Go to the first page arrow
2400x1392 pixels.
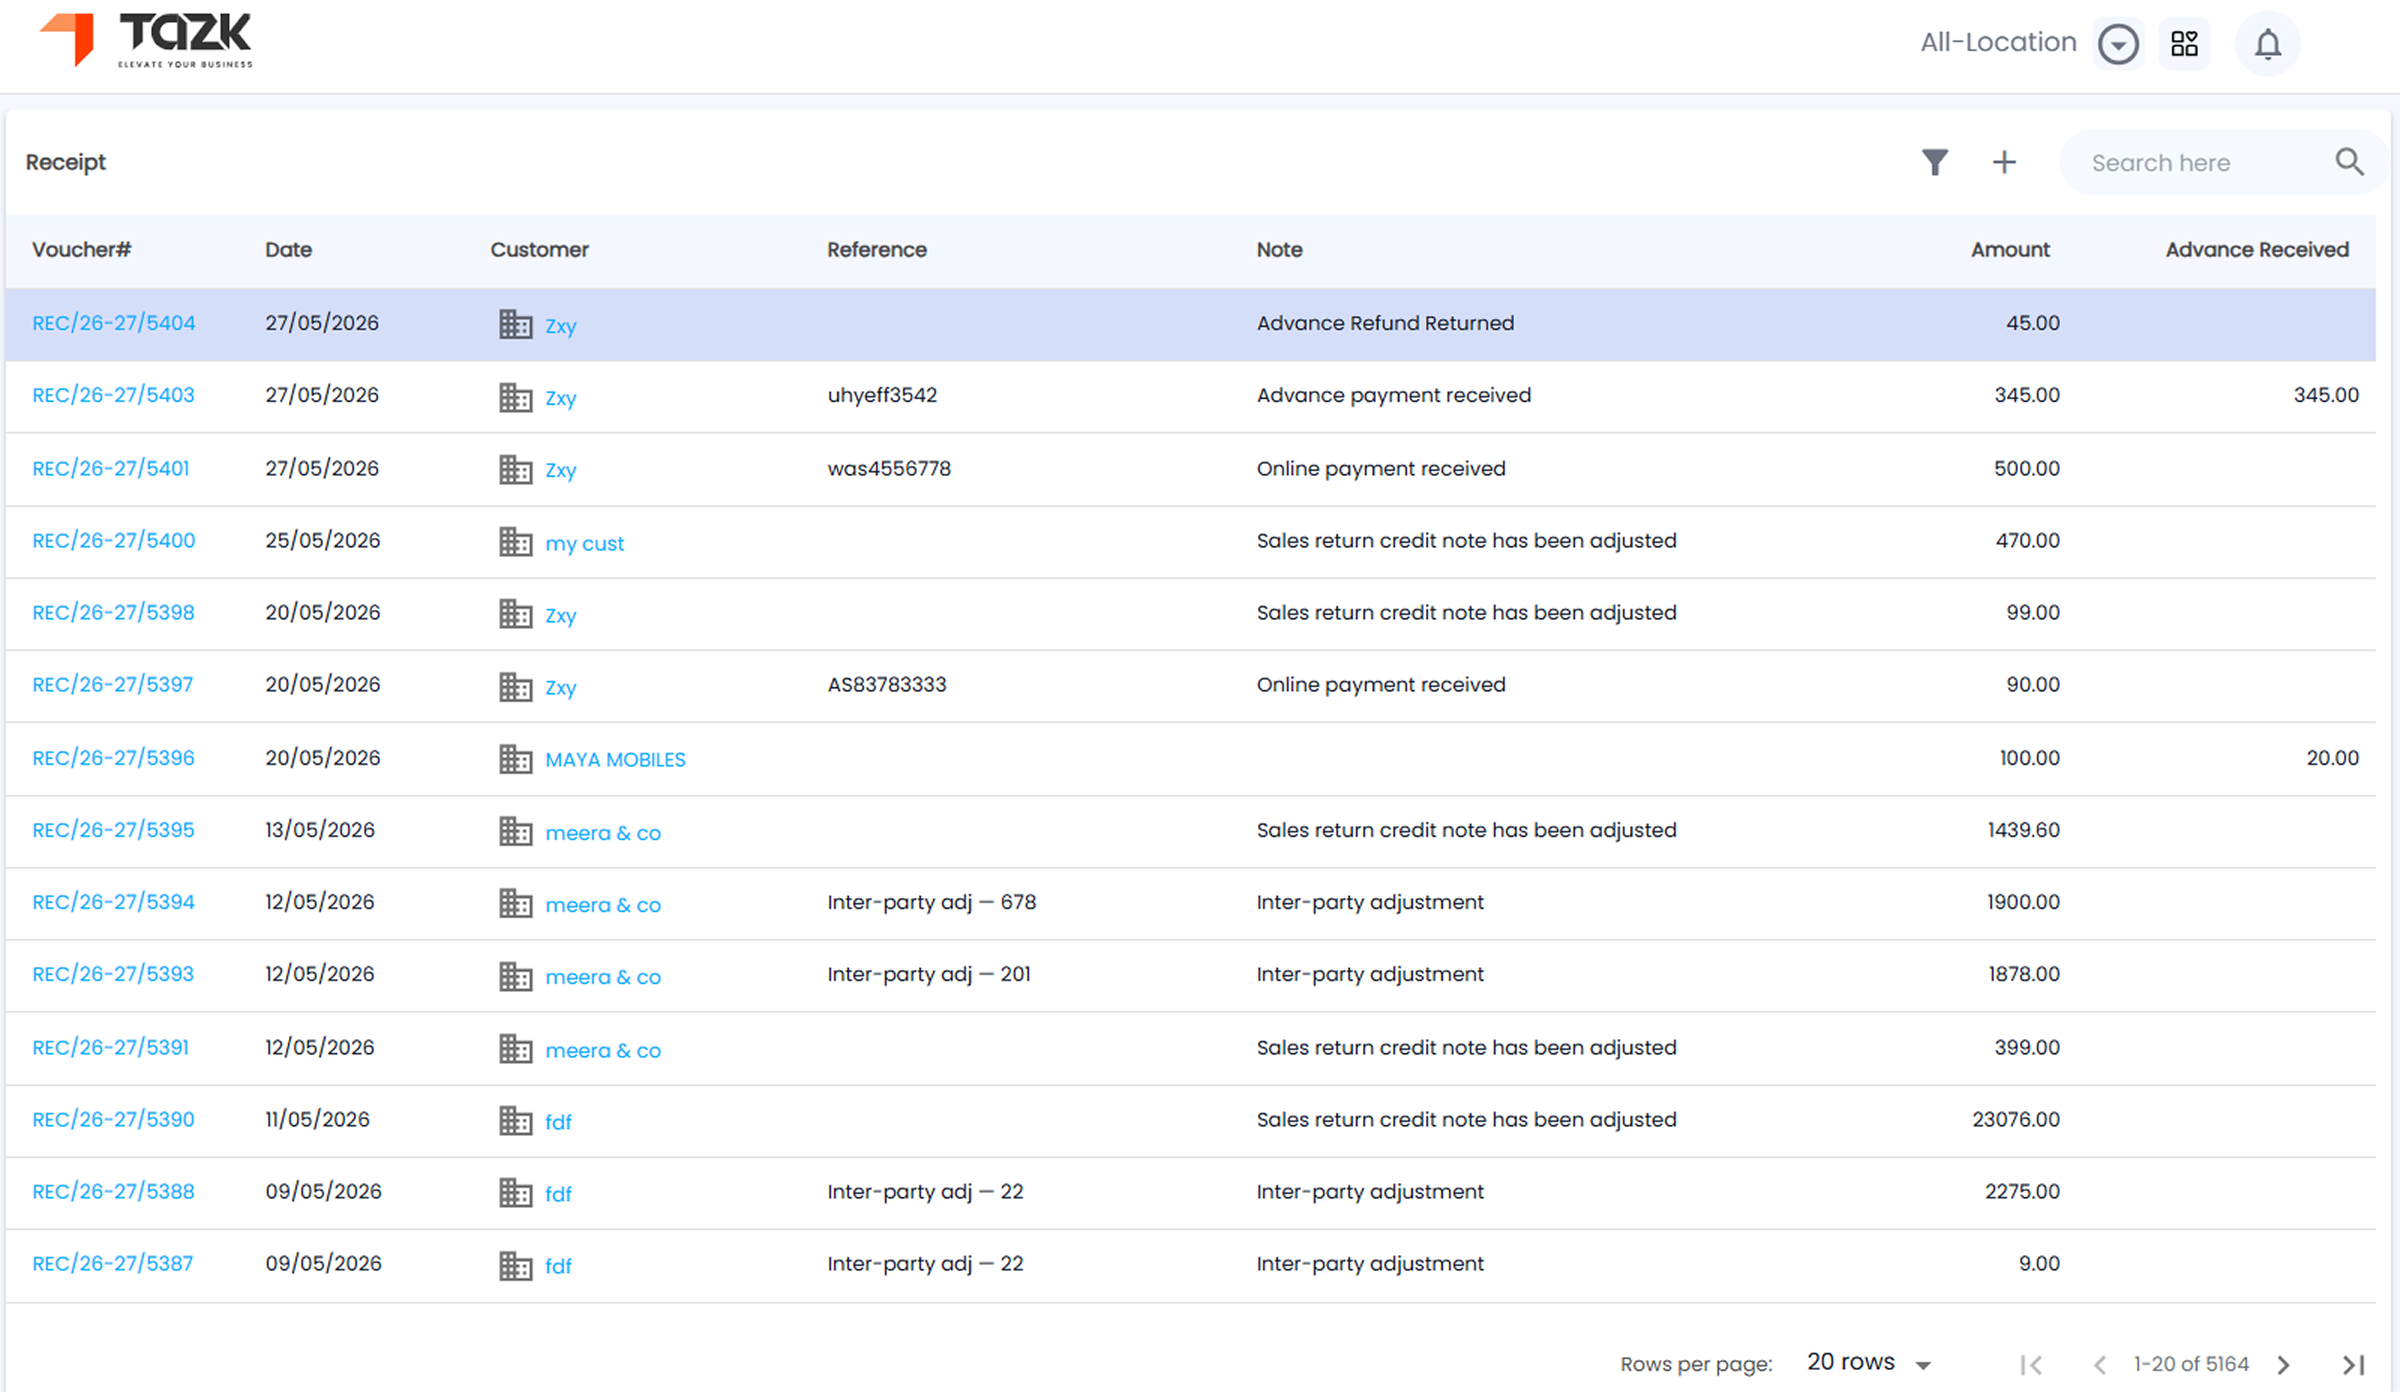(2031, 1364)
